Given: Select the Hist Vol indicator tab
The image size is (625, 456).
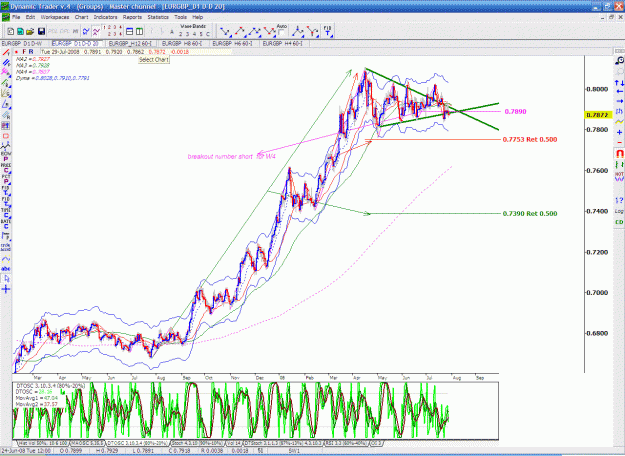Looking at the screenshot, I should point(43,443).
